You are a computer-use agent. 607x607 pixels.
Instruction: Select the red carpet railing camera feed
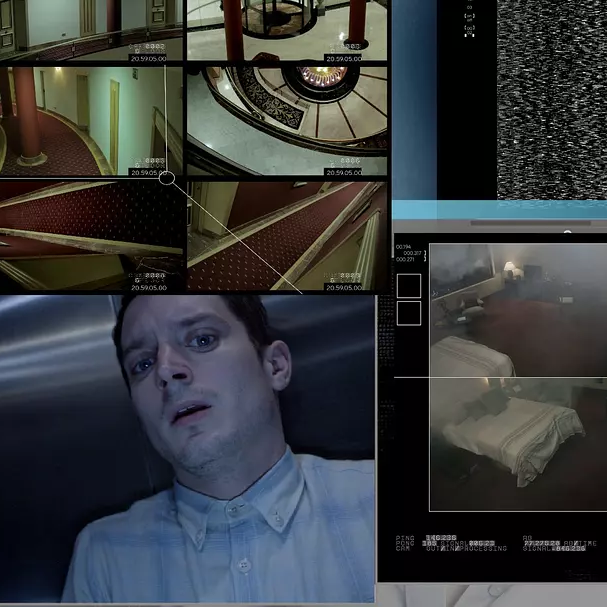tap(91, 236)
